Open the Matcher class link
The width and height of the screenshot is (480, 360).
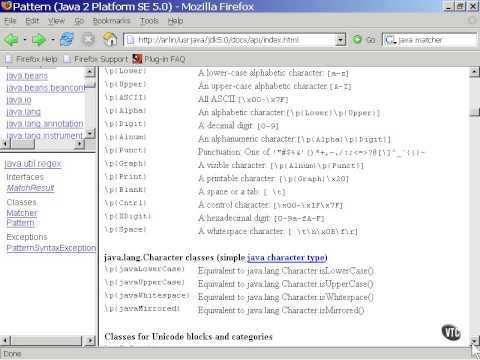pyautogui.click(x=22, y=213)
